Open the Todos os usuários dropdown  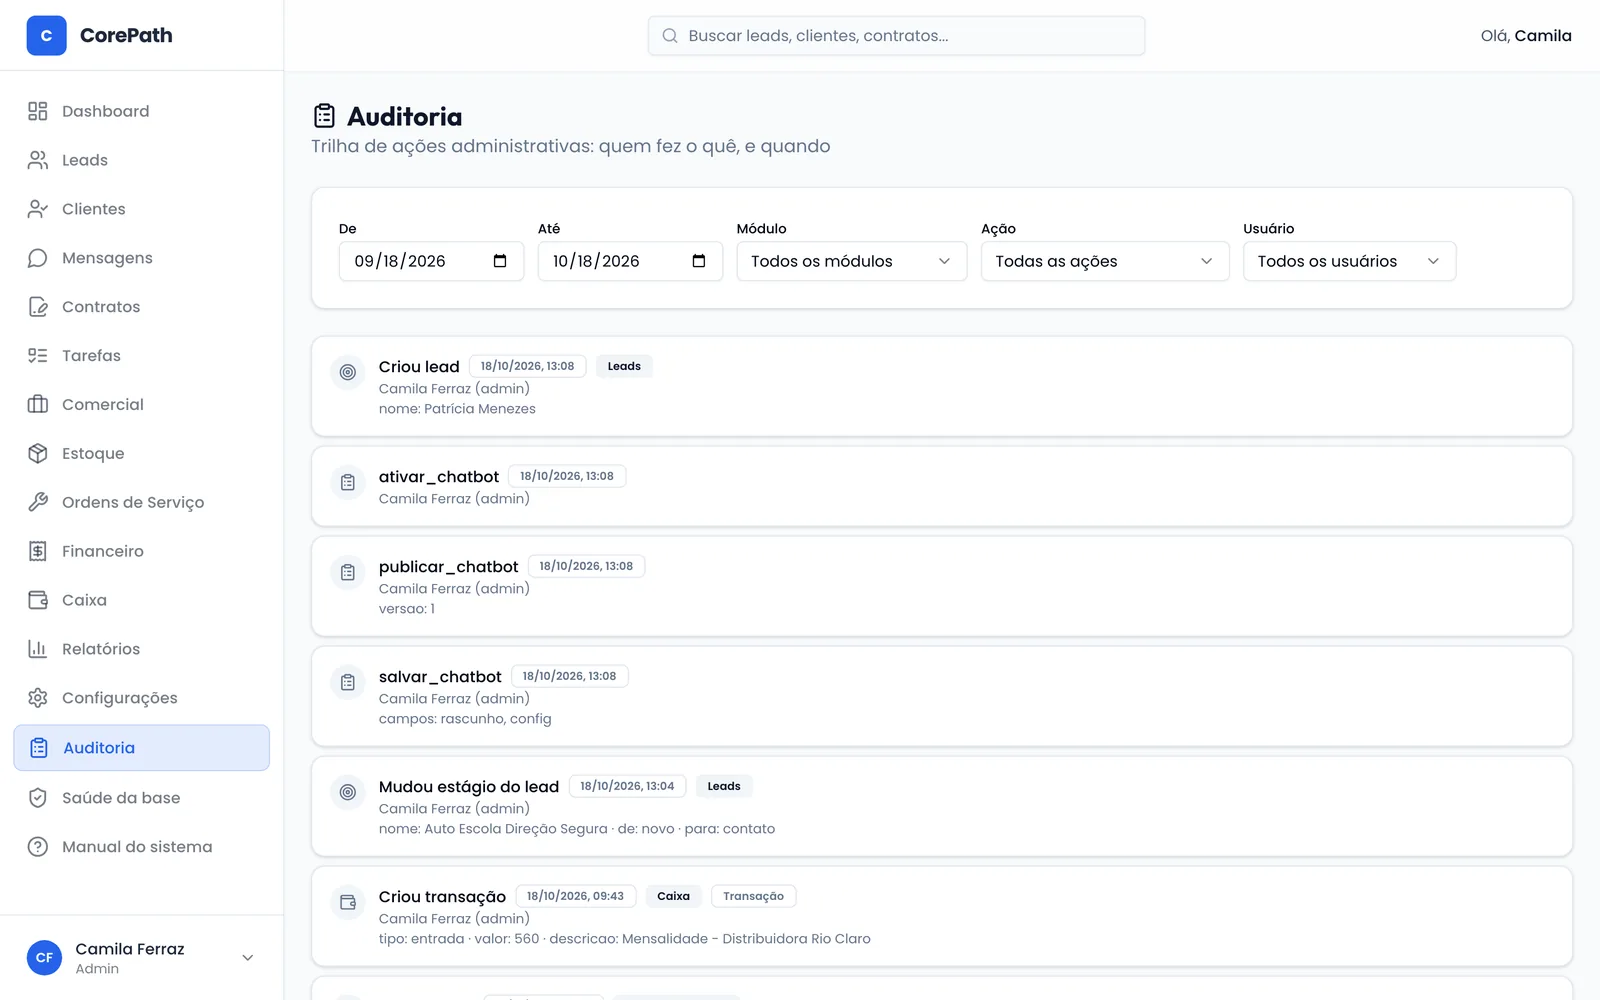click(x=1349, y=261)
